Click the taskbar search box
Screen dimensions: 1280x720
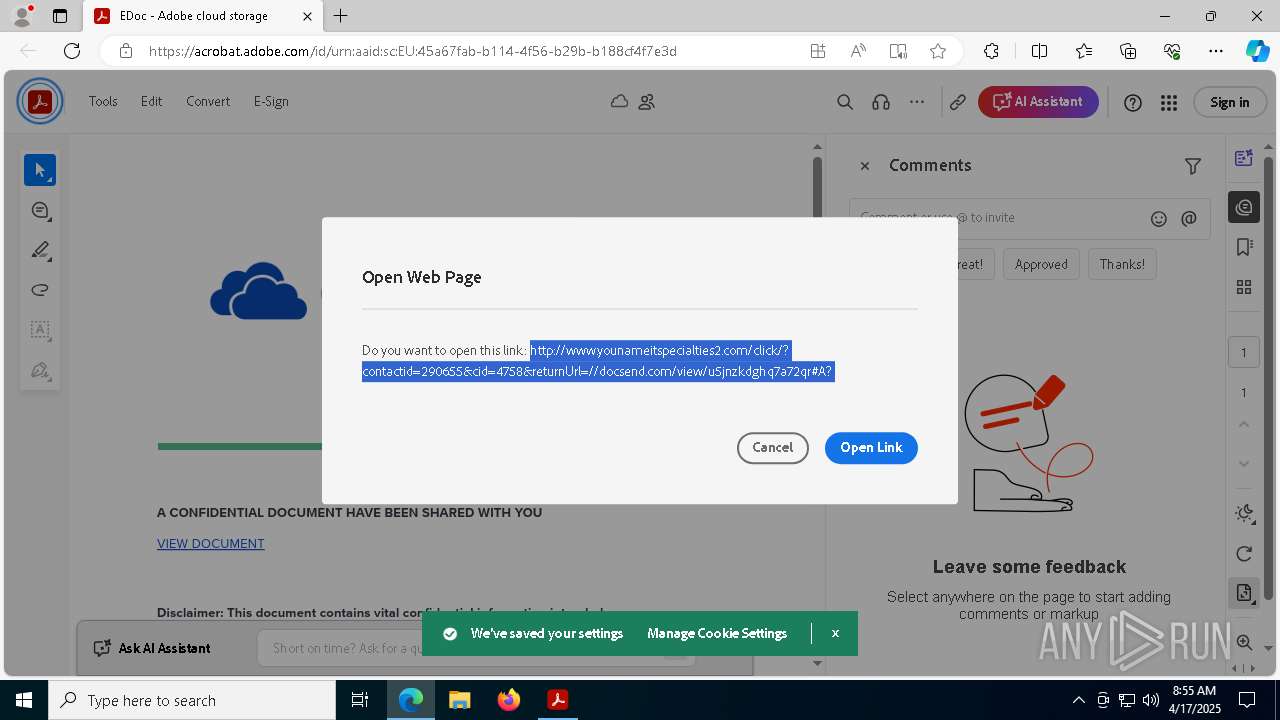192,700
